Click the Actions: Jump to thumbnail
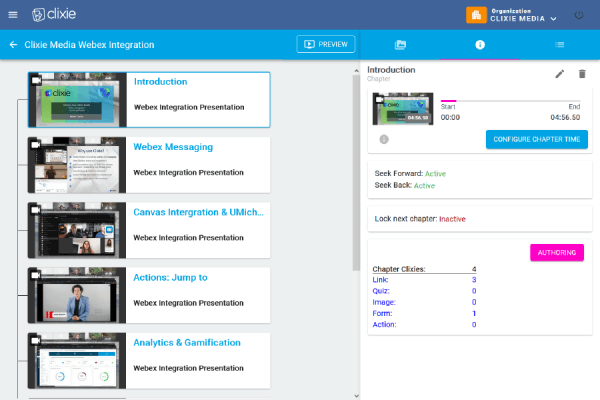The width and height of the screenshot is (600, 400). pyautogui.click(x=77, y=295)
